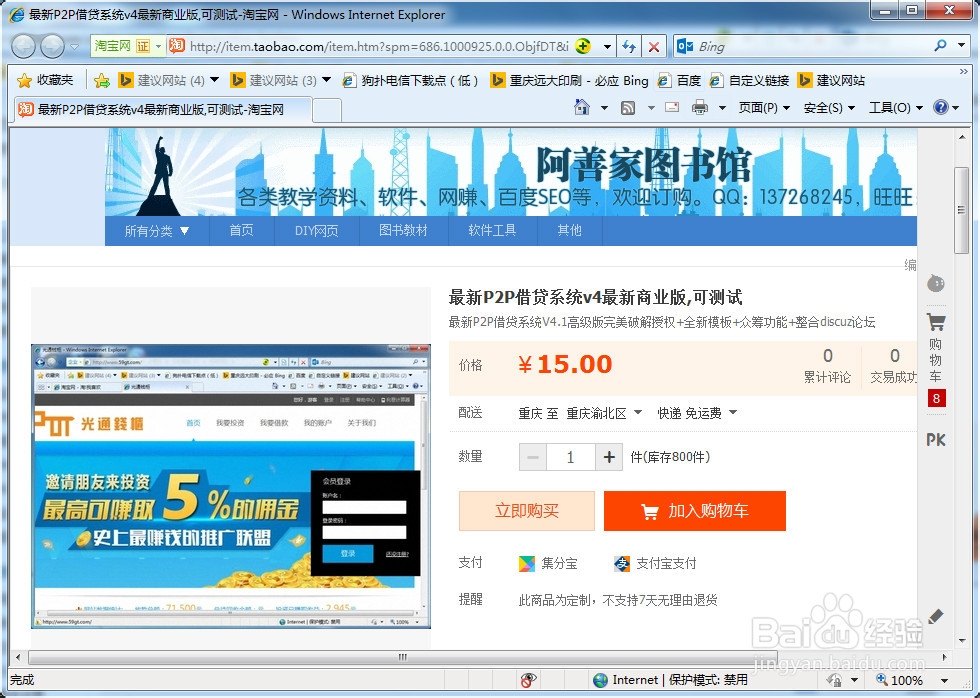
Task: Open the Favorites star (收藏夹)
Action: tap(46, 81)
